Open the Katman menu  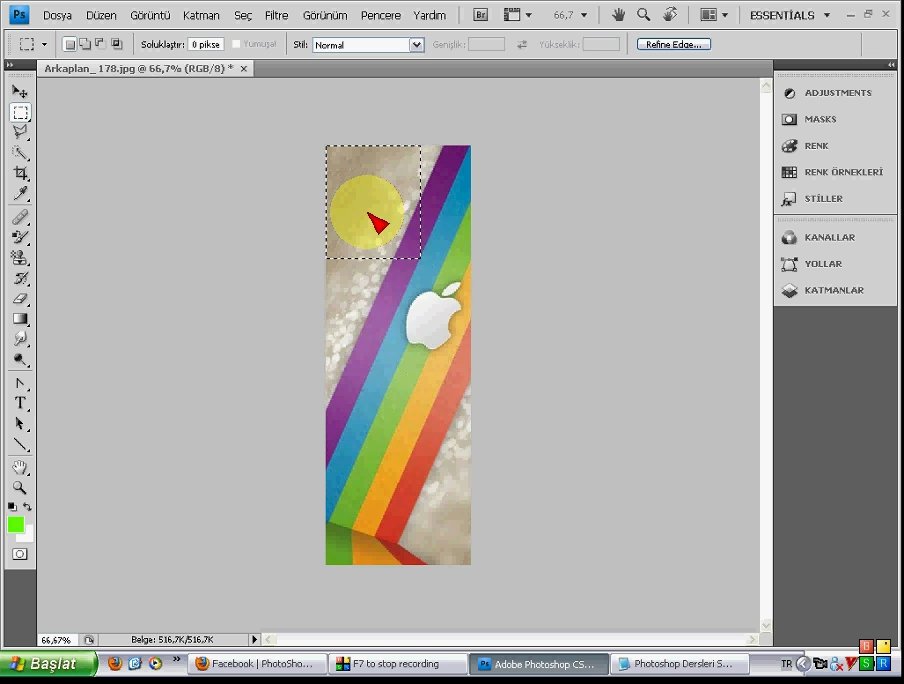[x=201, y=16]
